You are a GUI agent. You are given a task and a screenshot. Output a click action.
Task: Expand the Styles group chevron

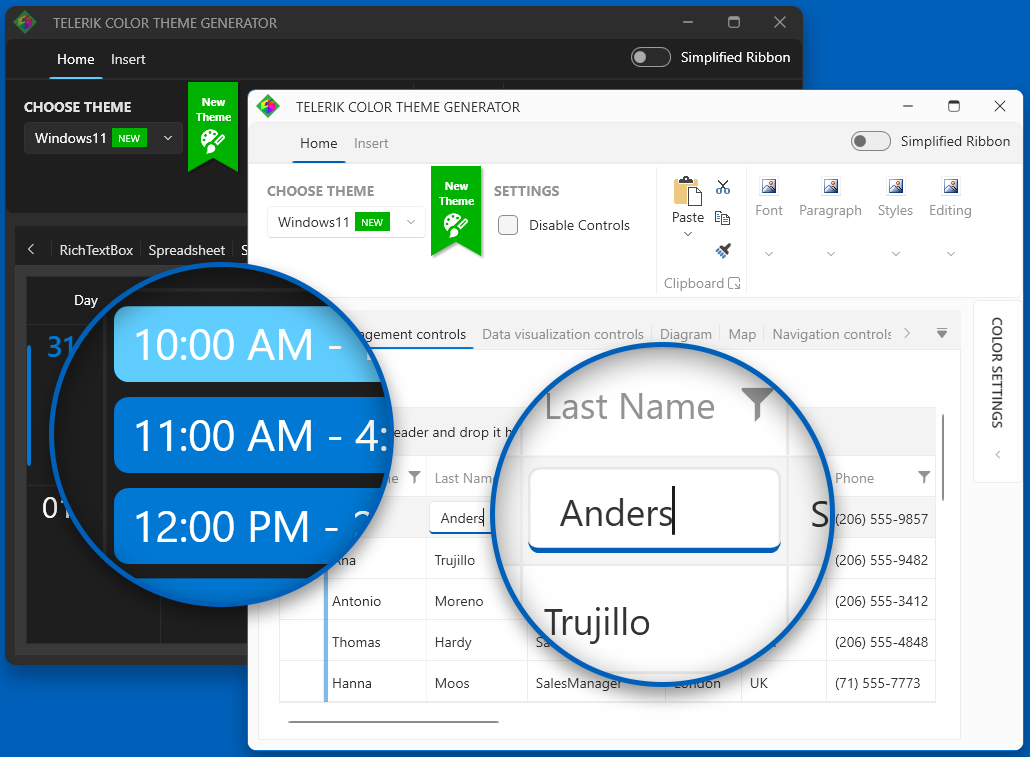(x=895, y=254)
